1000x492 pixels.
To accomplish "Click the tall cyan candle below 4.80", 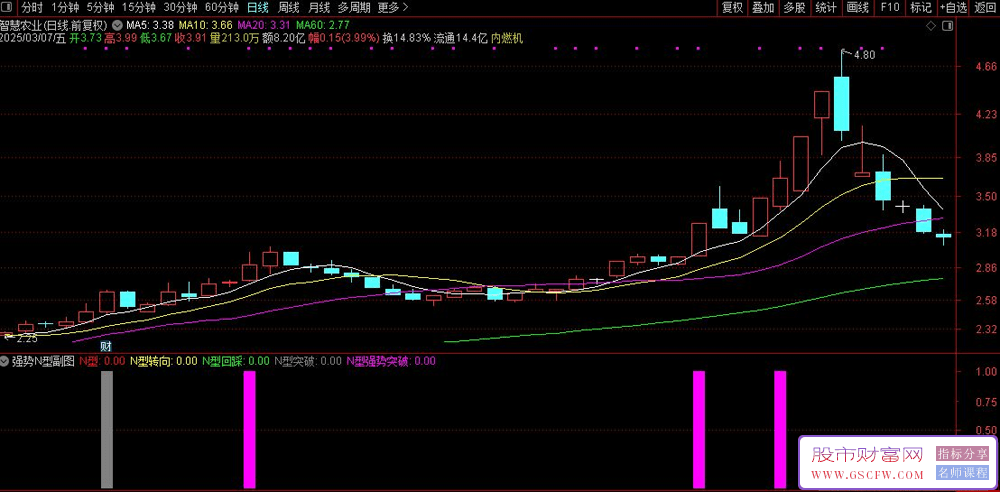I will click(841, 103).
